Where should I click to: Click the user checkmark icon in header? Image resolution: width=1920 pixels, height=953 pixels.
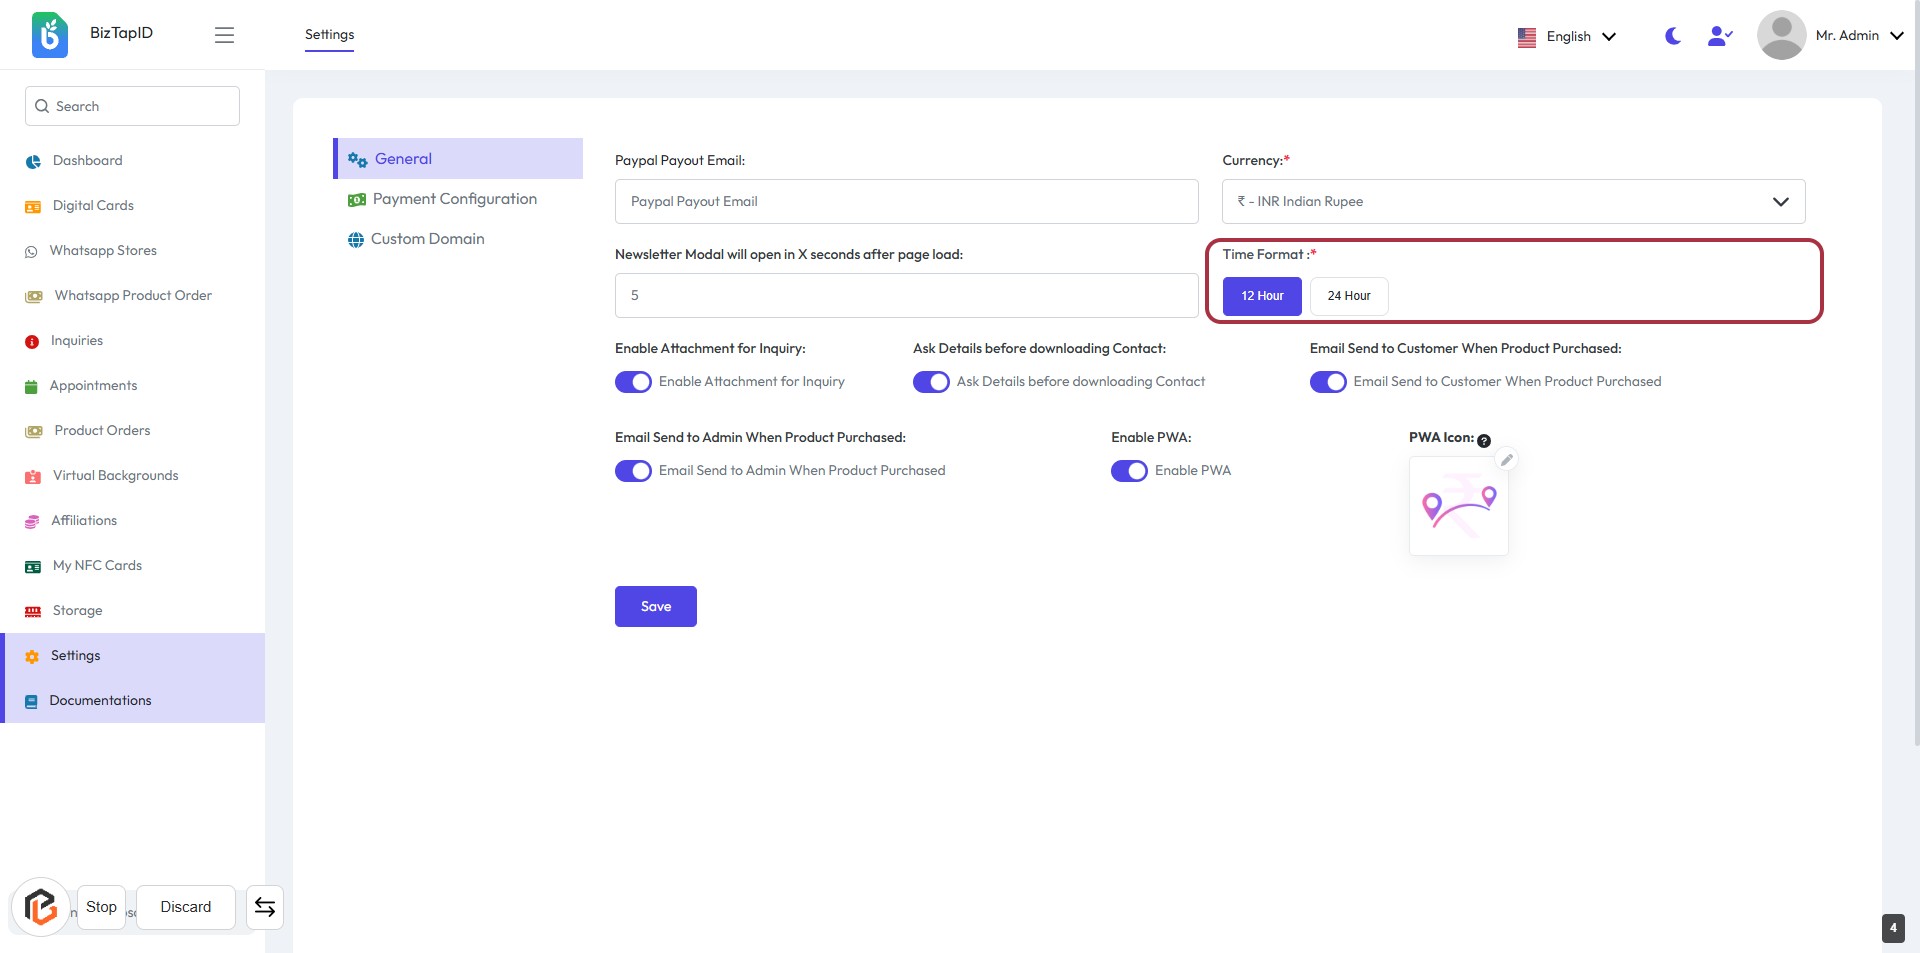click(x=1719, y=36)
